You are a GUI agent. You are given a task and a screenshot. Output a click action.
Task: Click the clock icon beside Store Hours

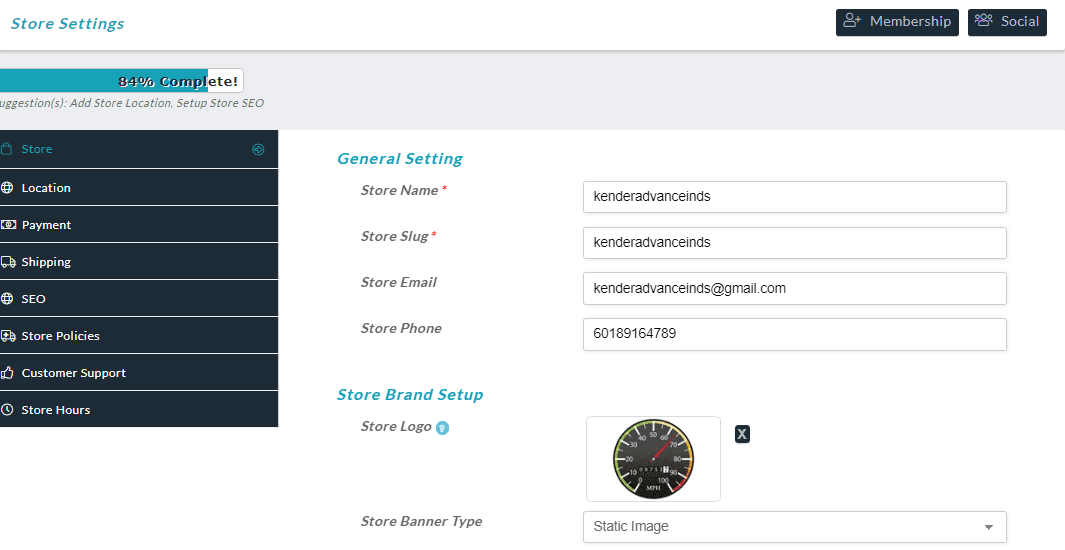point(8,410)
